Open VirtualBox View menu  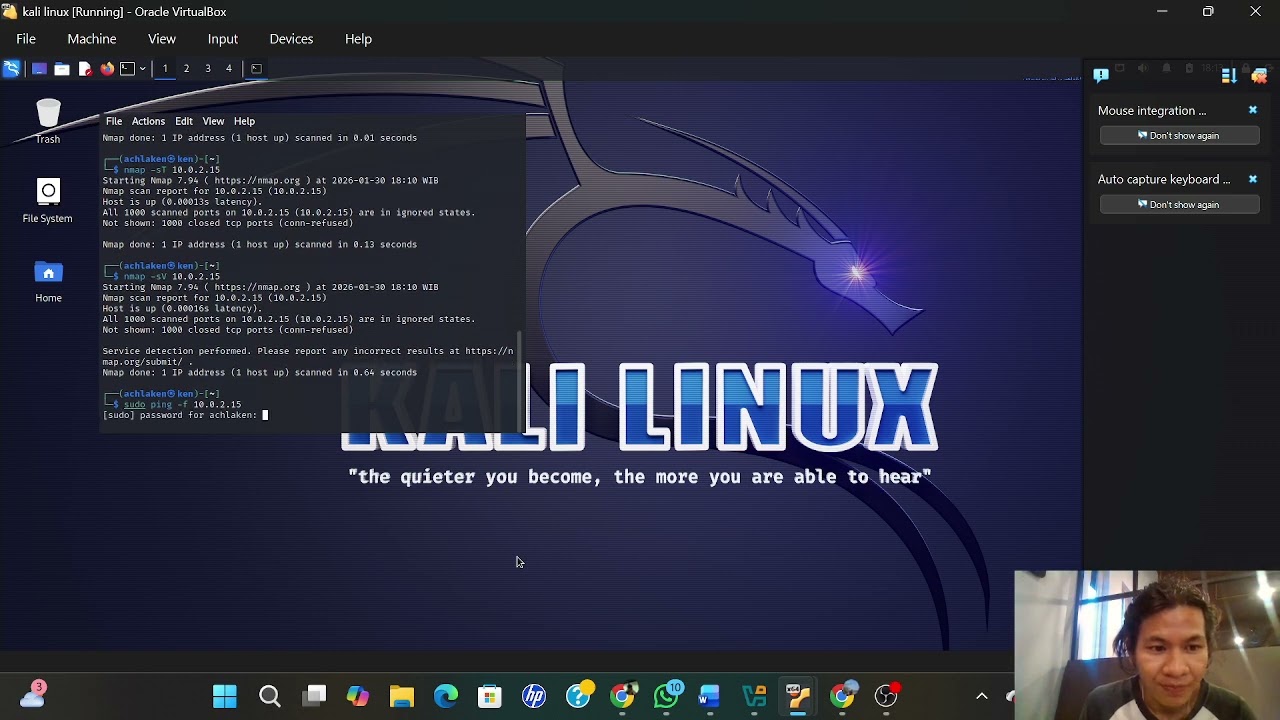(x=162, y=39)
